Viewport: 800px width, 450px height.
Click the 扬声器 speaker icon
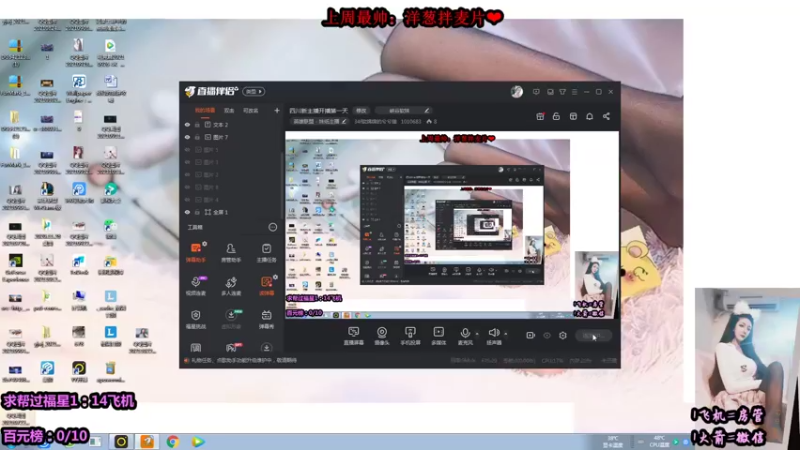click(493, 333)
